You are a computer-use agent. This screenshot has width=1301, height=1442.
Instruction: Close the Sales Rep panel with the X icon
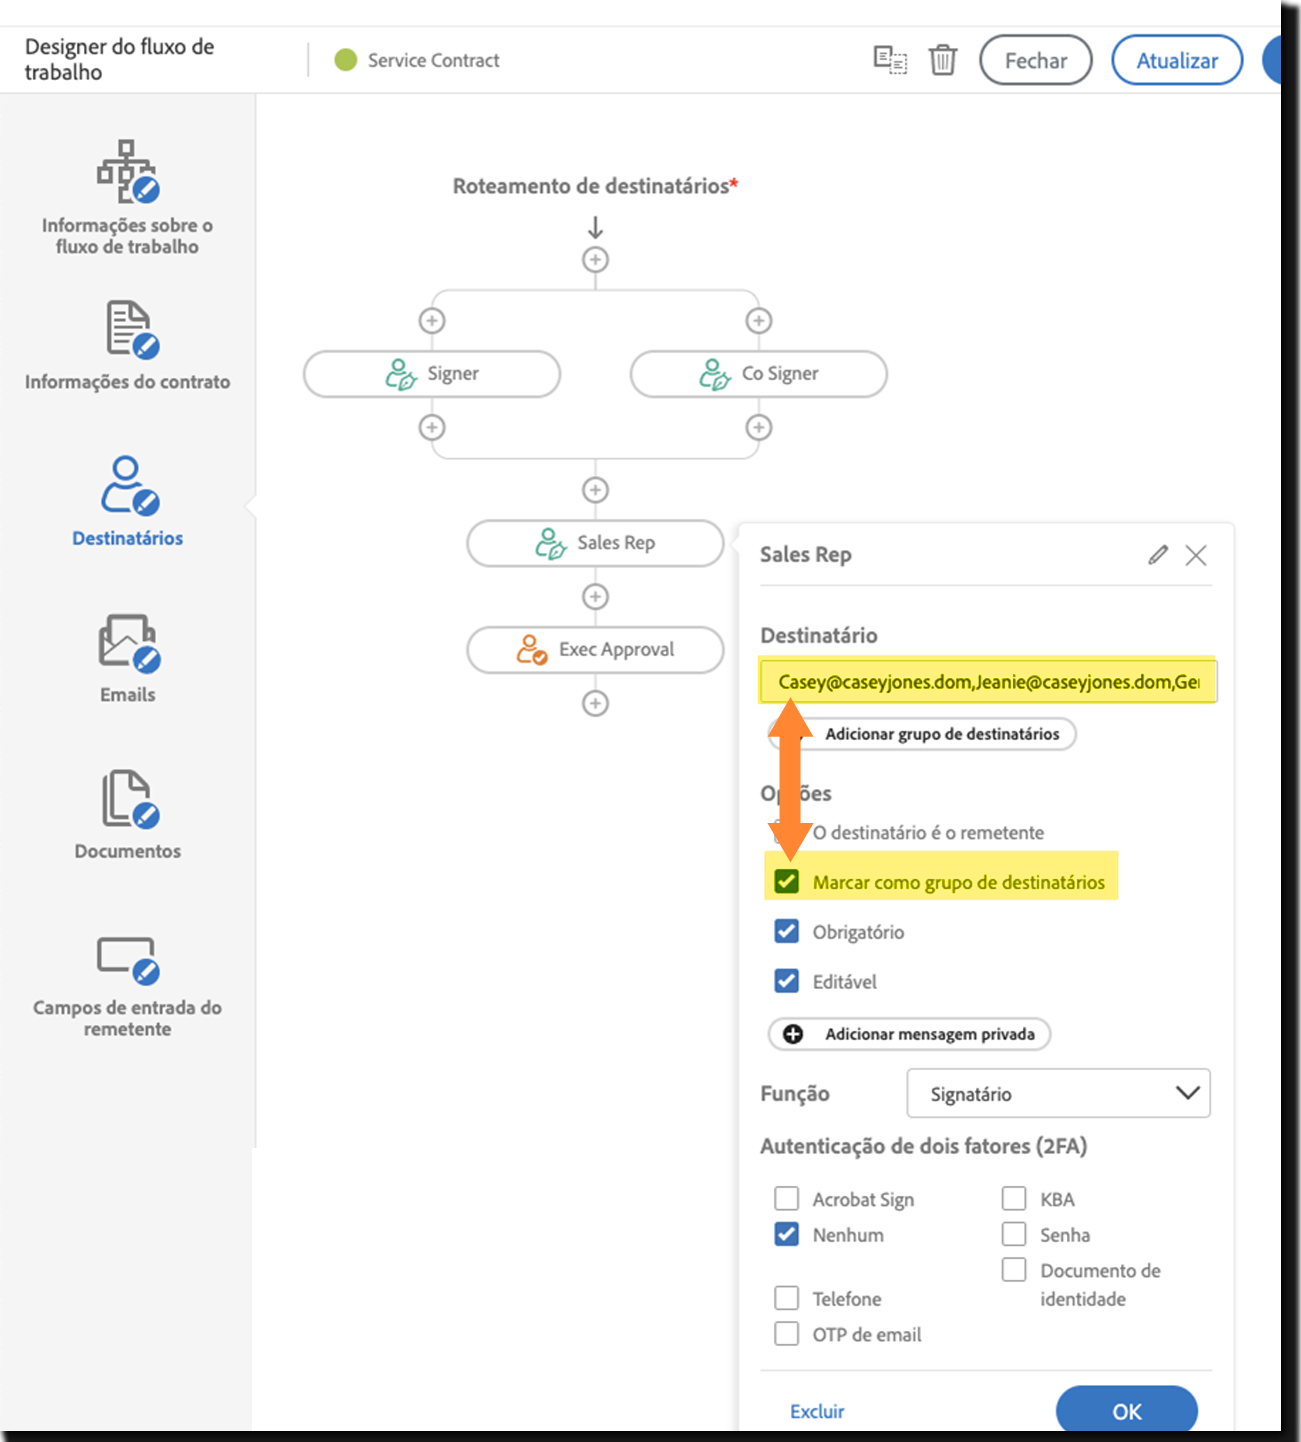[x=1196, y=555]
